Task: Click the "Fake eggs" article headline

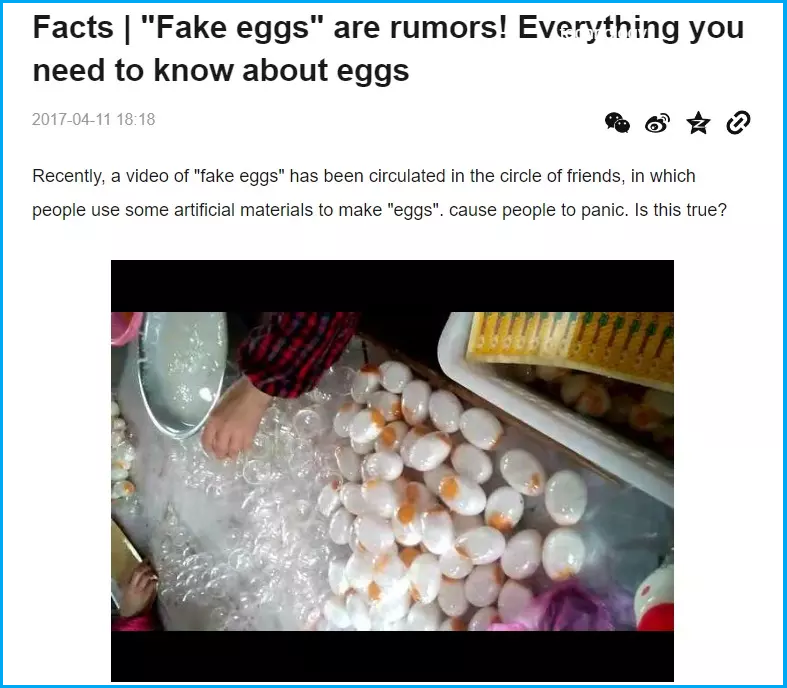Action: click(388, 48)
